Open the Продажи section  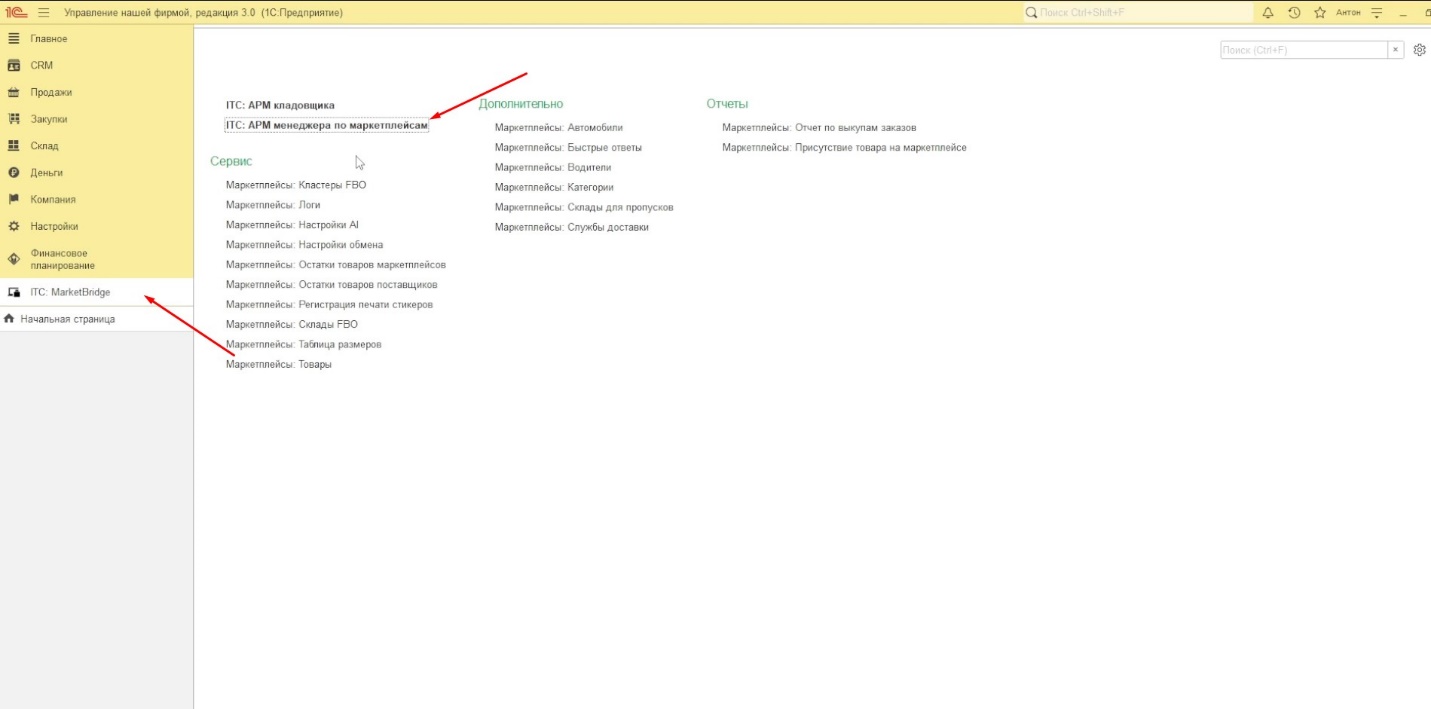tap(96, 92)
